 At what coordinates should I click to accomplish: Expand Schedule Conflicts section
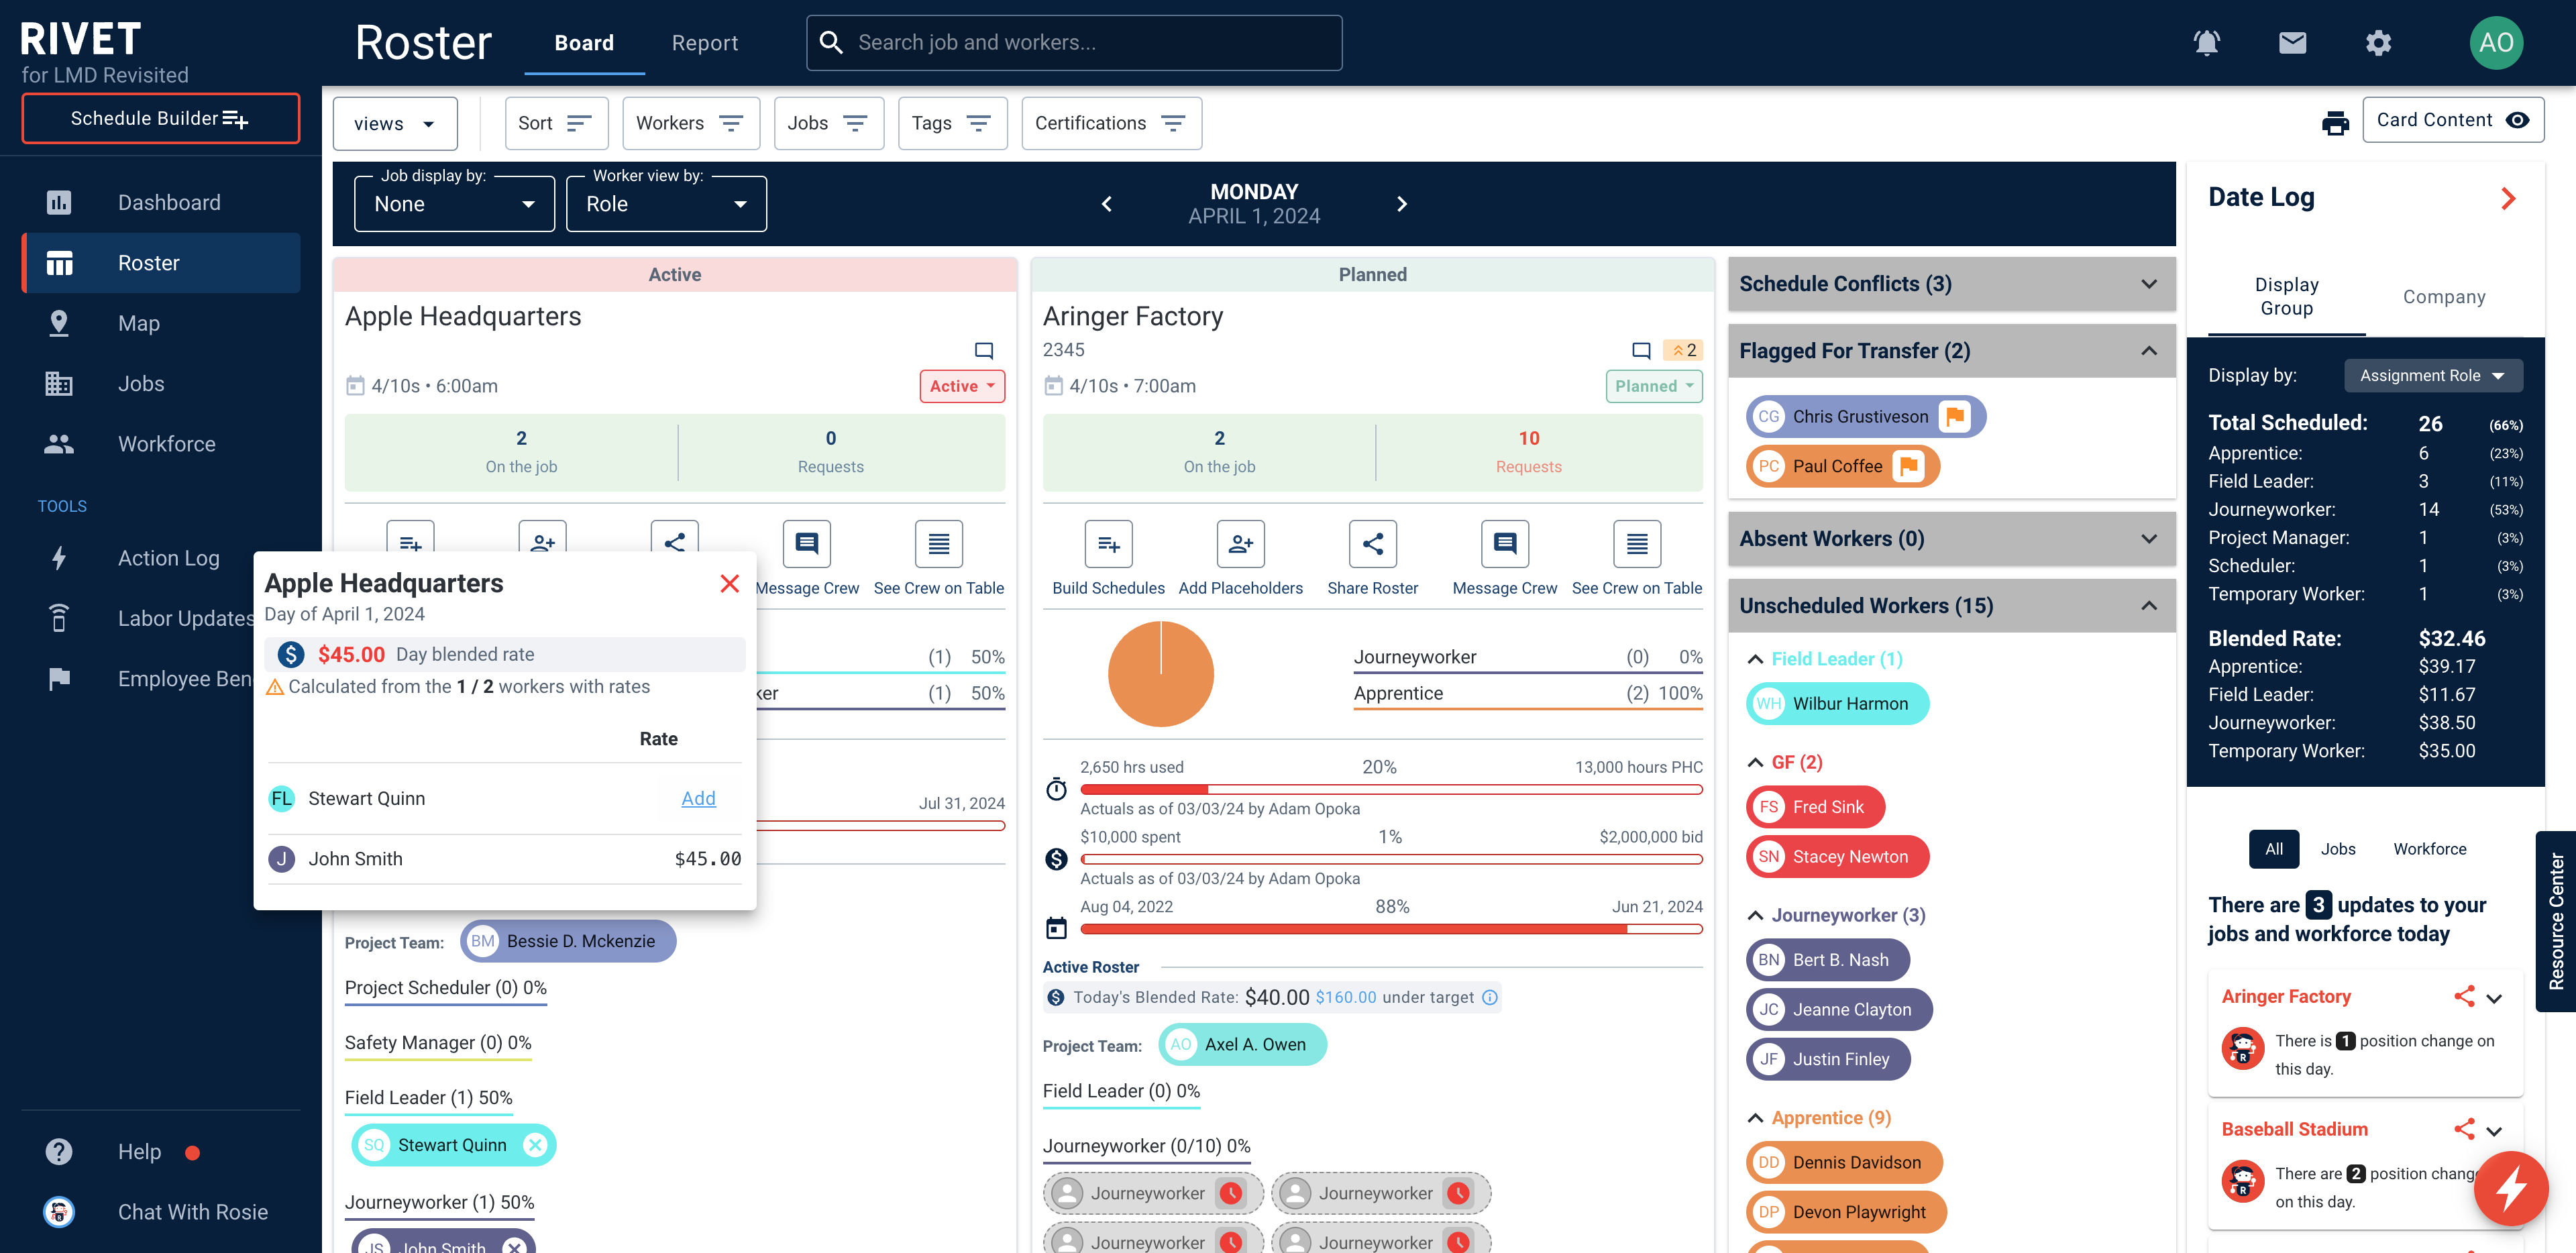point(1951,284)
